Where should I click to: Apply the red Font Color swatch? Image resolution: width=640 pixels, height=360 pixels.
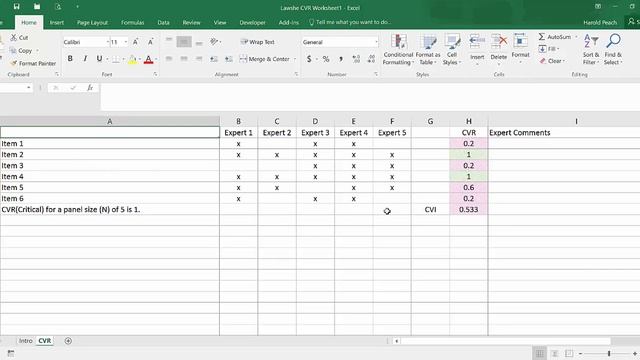tap(149, 60)
